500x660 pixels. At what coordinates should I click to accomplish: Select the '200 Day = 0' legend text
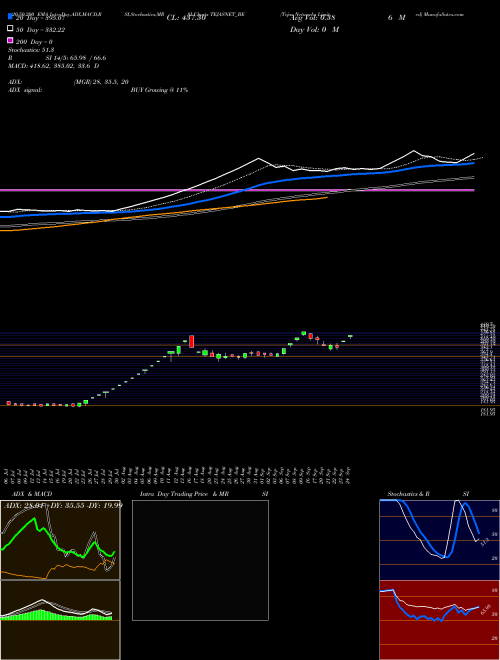[35, 42]
